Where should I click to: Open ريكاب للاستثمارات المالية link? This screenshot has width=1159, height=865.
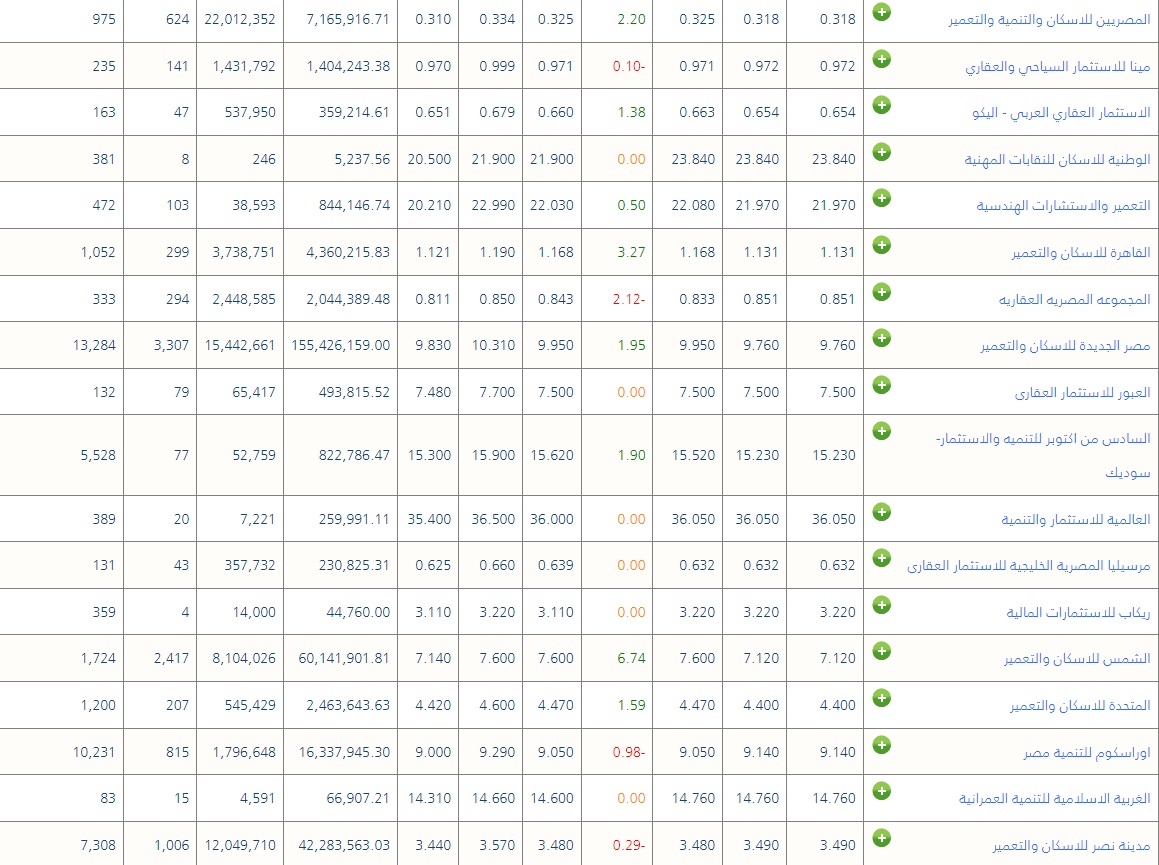click(x=1078, y=613)
